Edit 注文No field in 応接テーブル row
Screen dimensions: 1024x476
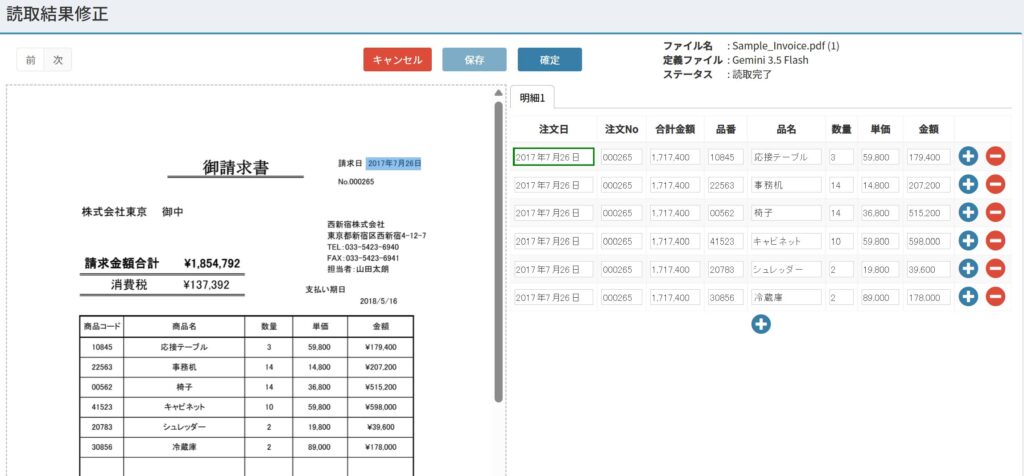click(622, 157)
